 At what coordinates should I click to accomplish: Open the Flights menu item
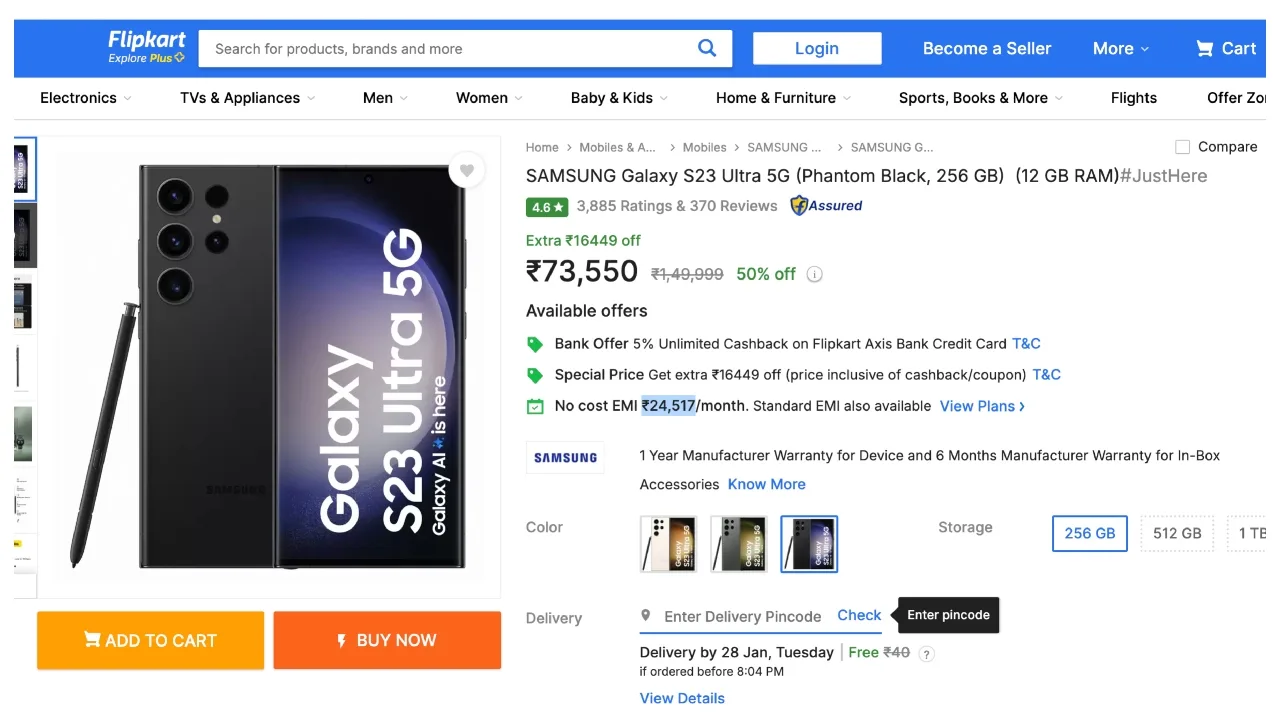coord(1134,98)
